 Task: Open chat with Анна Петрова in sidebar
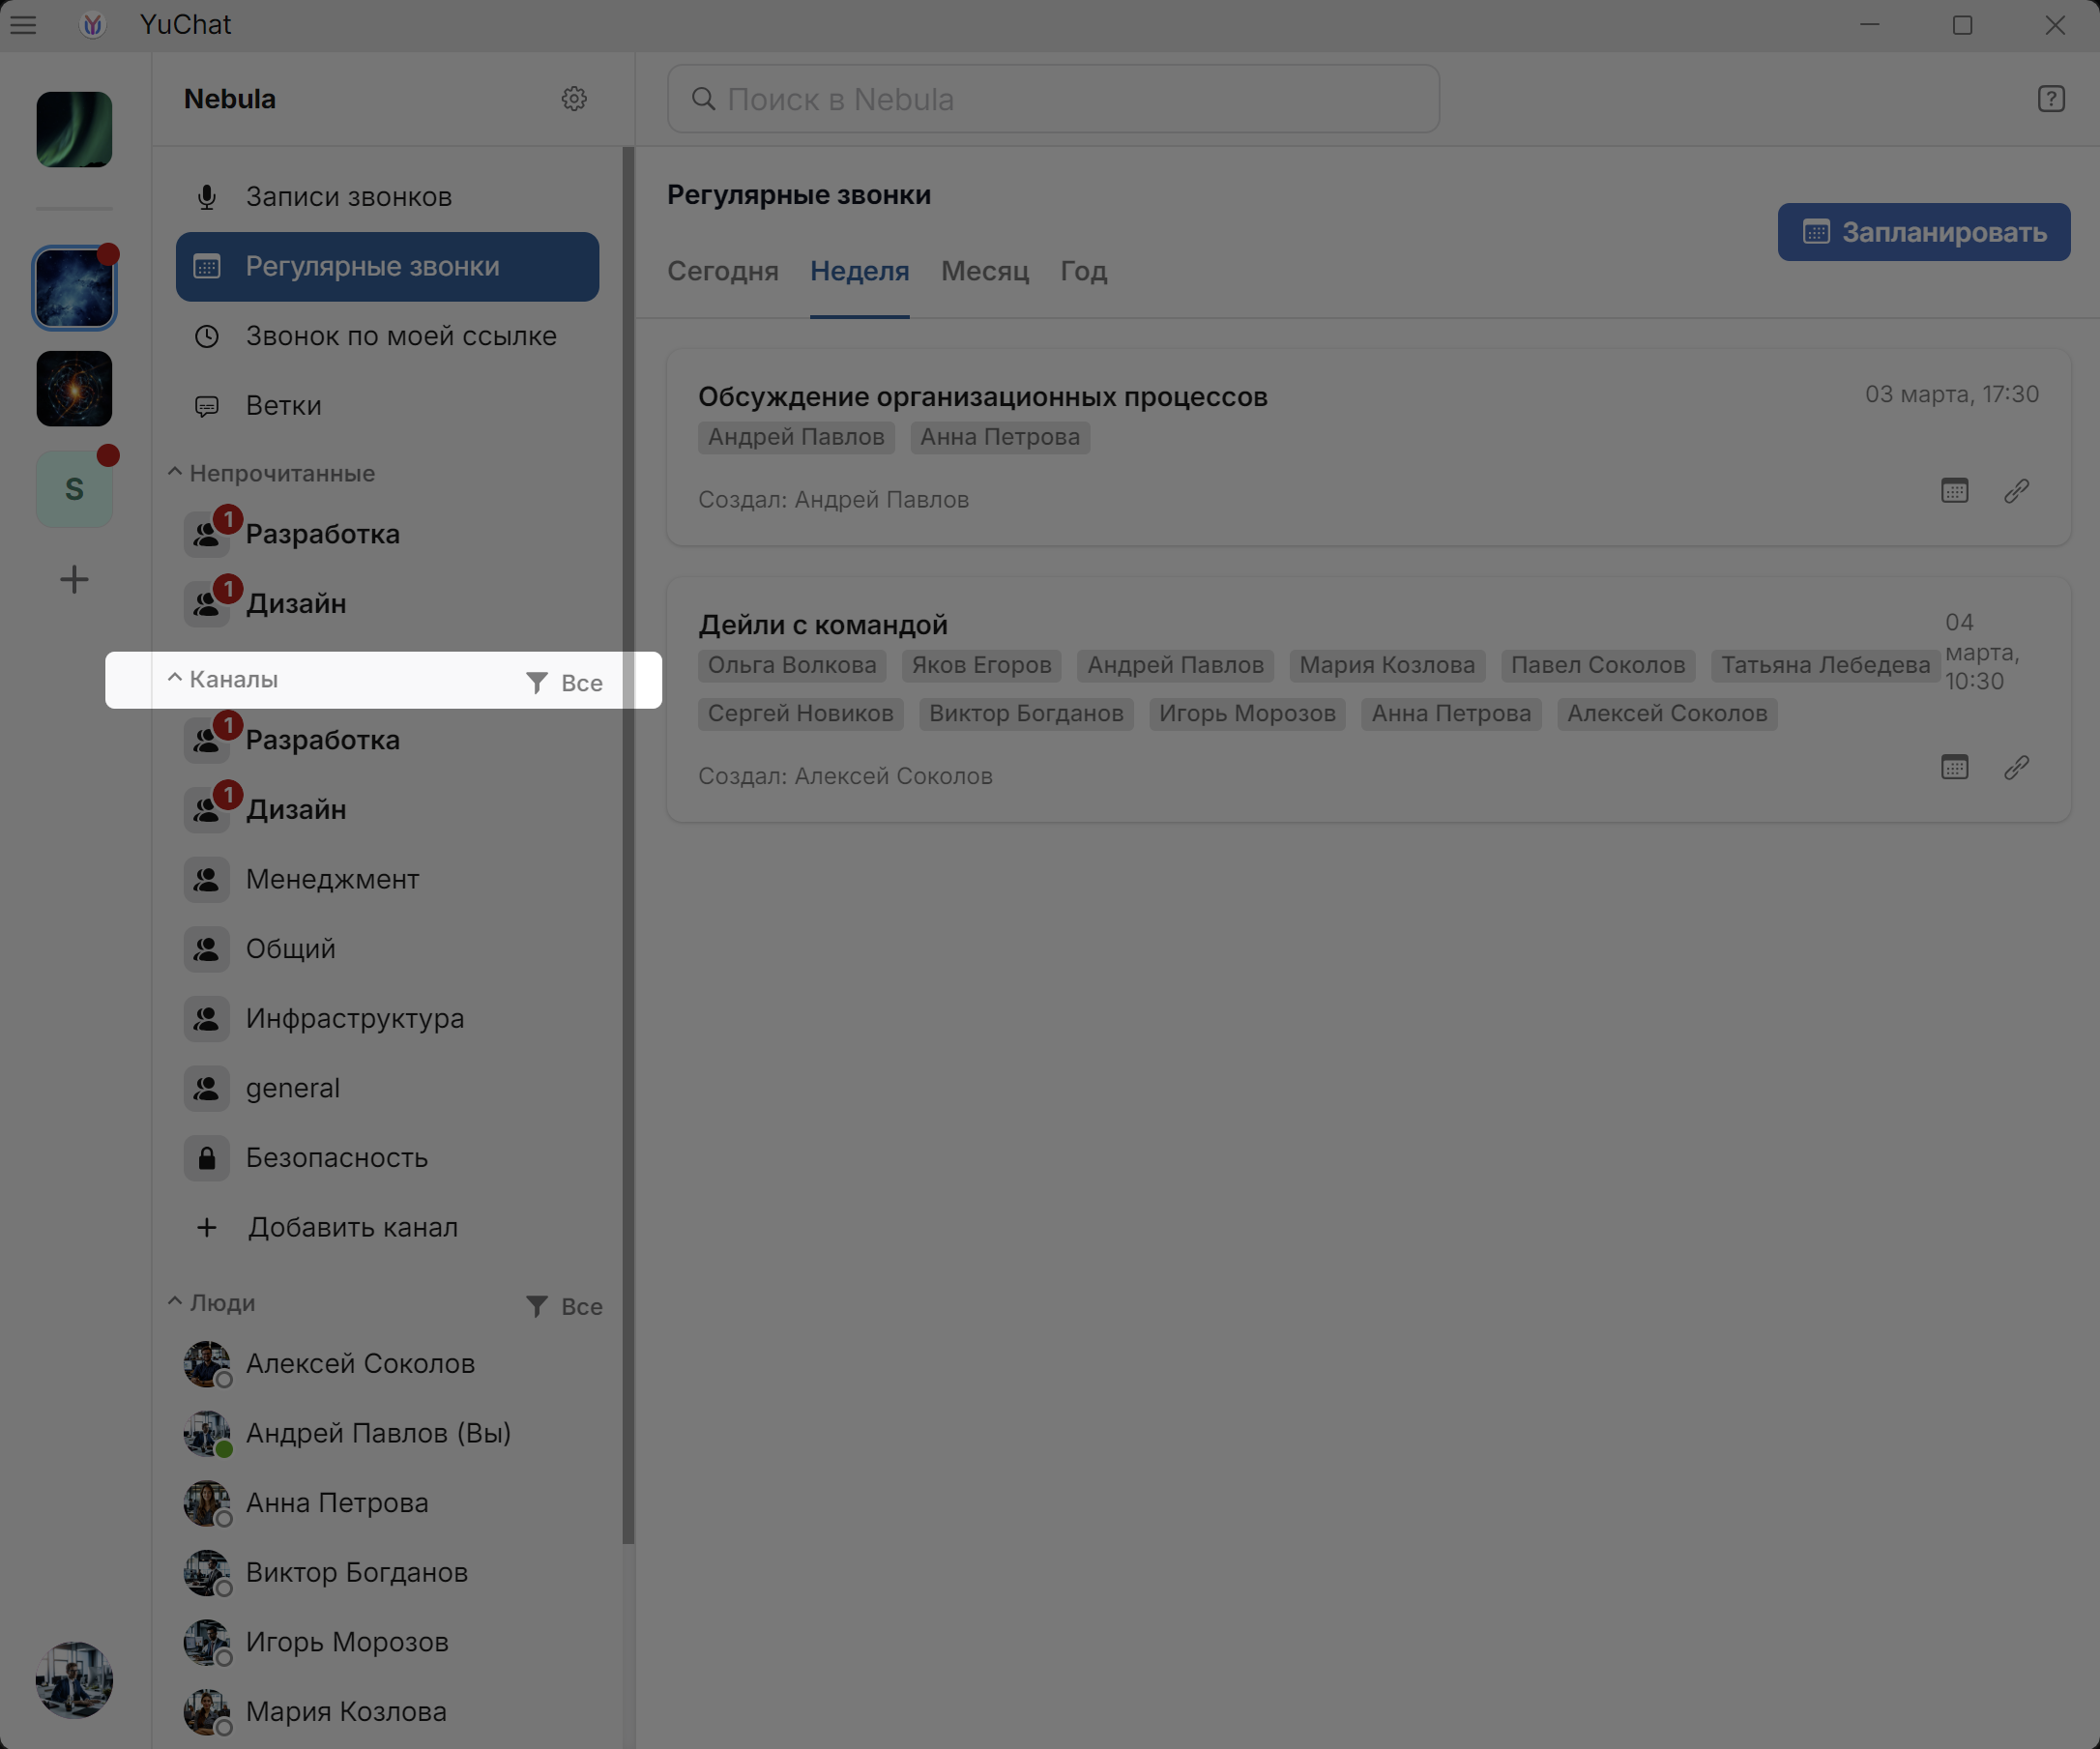tap(388, 1503)
